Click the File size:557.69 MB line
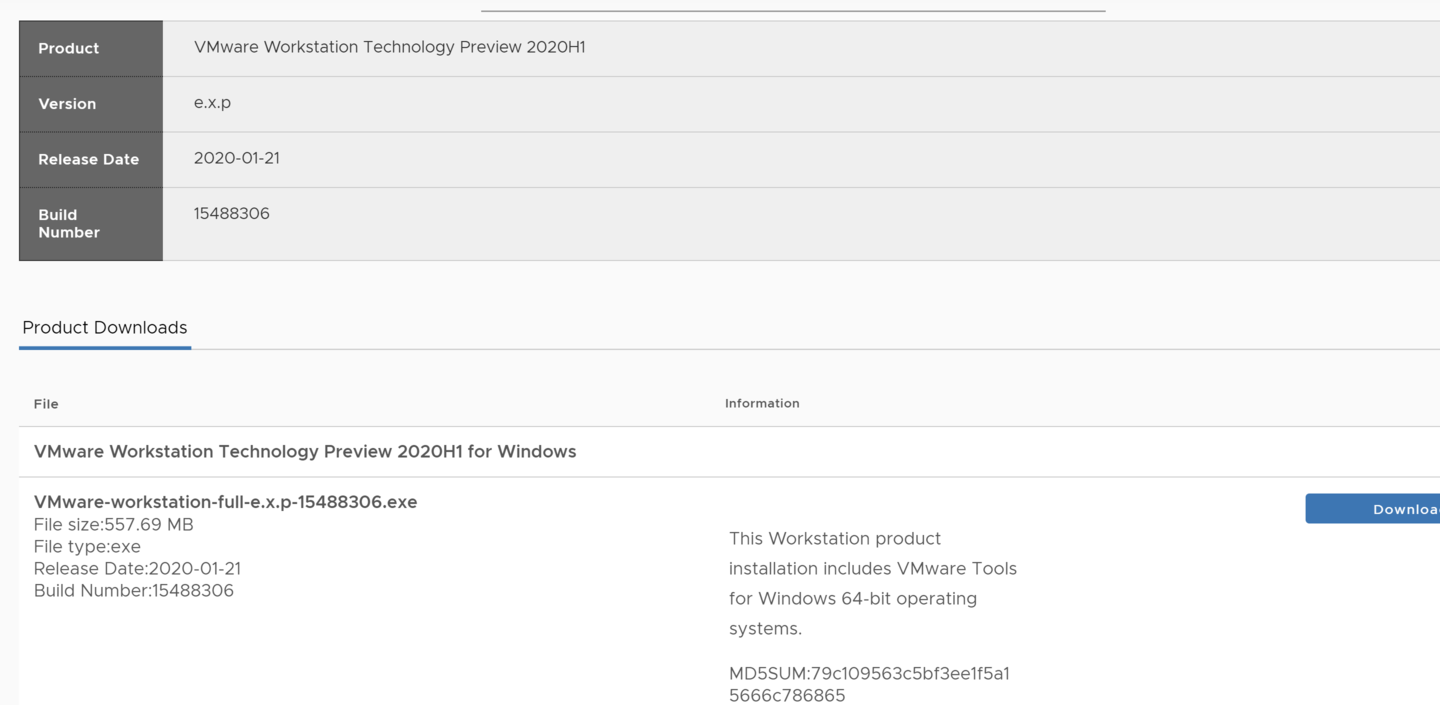1440x705 pixels. click(114, 525)
